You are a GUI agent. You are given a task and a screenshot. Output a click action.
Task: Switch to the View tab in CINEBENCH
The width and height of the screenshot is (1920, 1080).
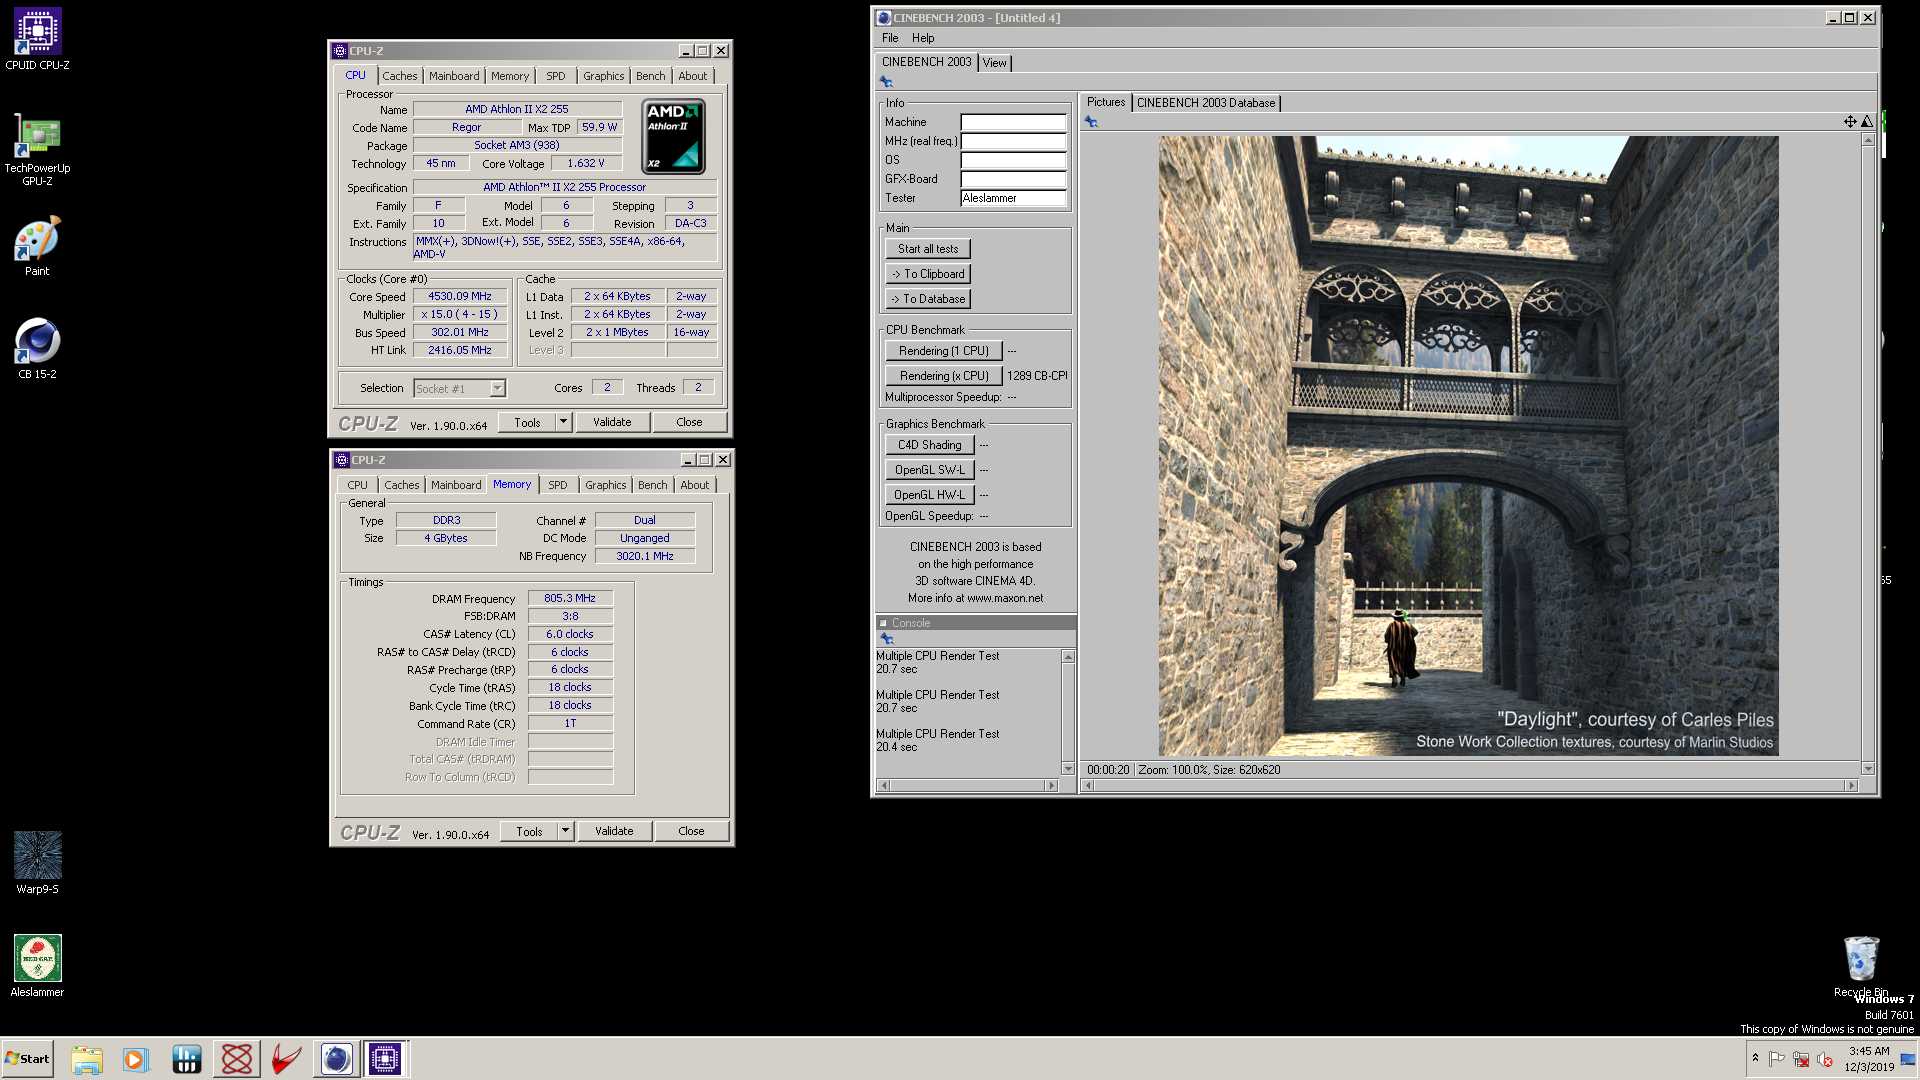pyautogui.click(x=994, y=62)
